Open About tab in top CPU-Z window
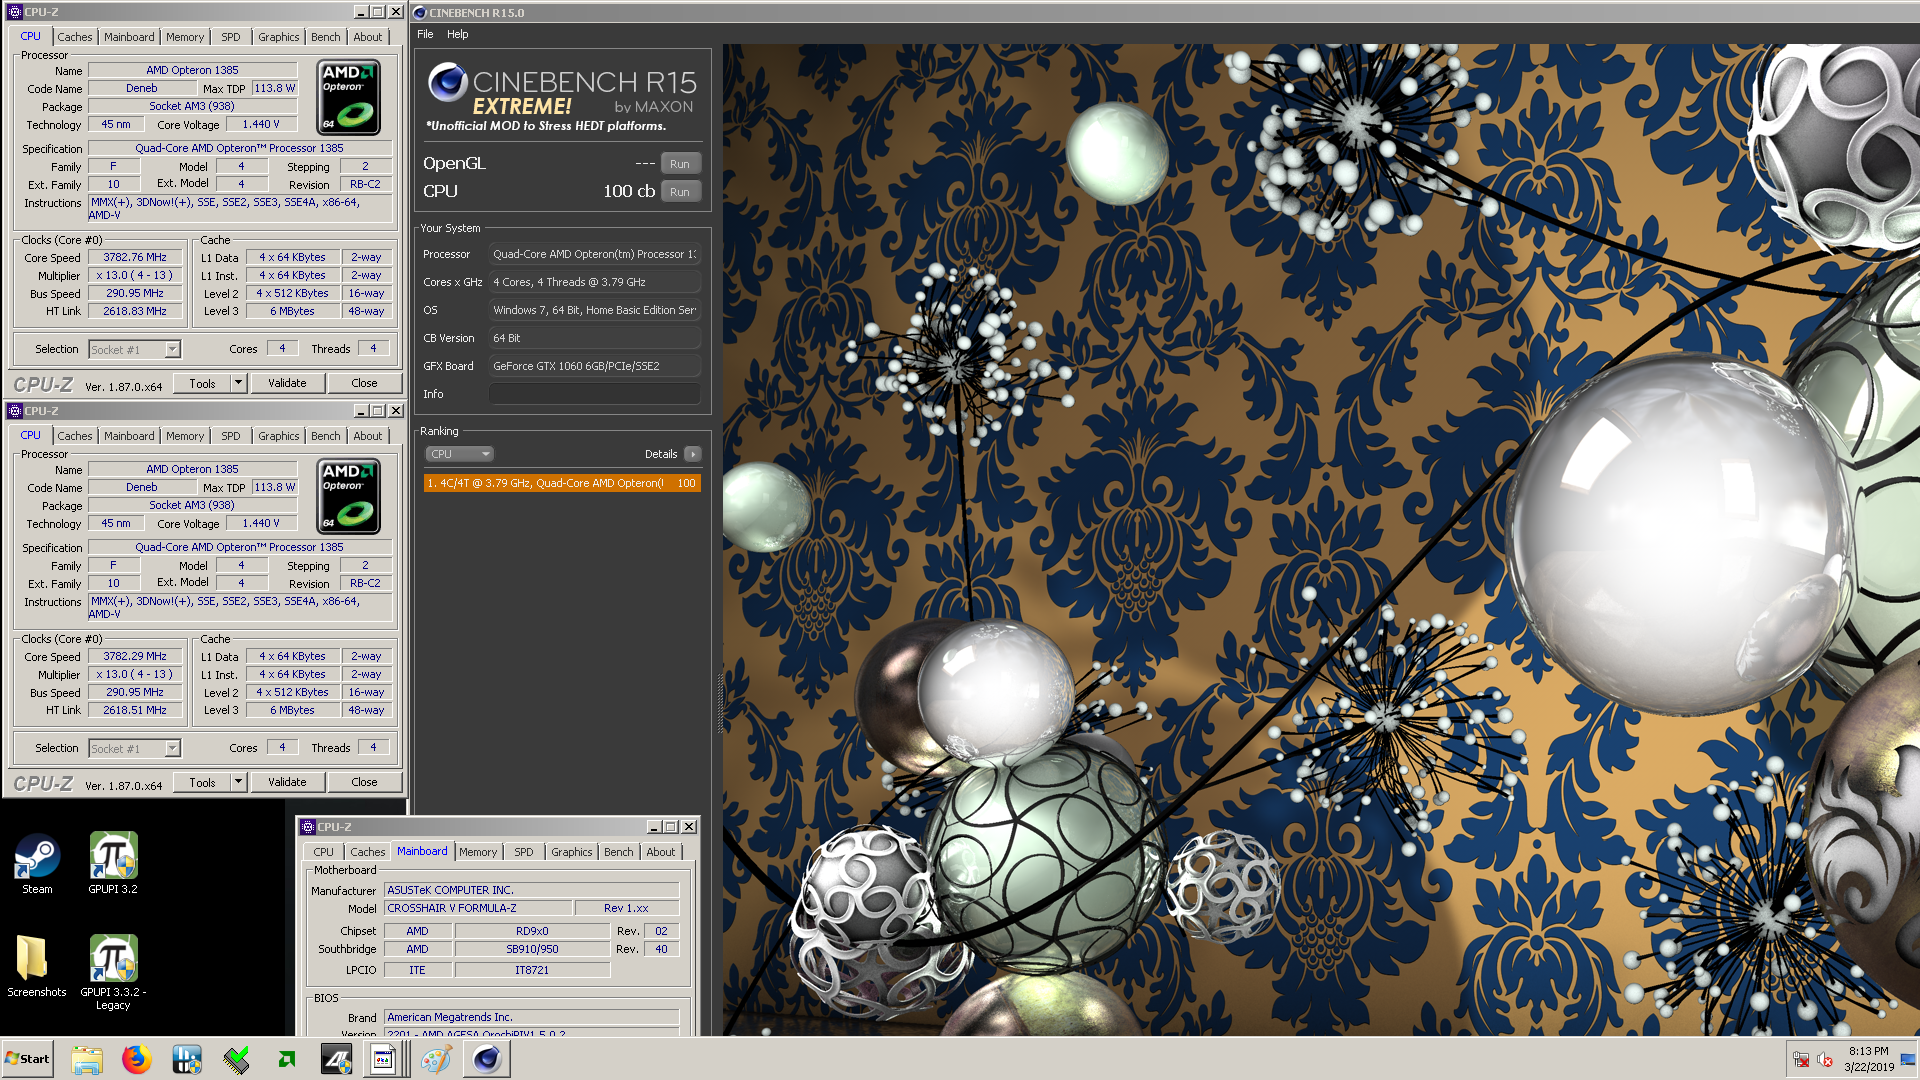Viewport: 1920px width, 1080px height. point(367,37)
